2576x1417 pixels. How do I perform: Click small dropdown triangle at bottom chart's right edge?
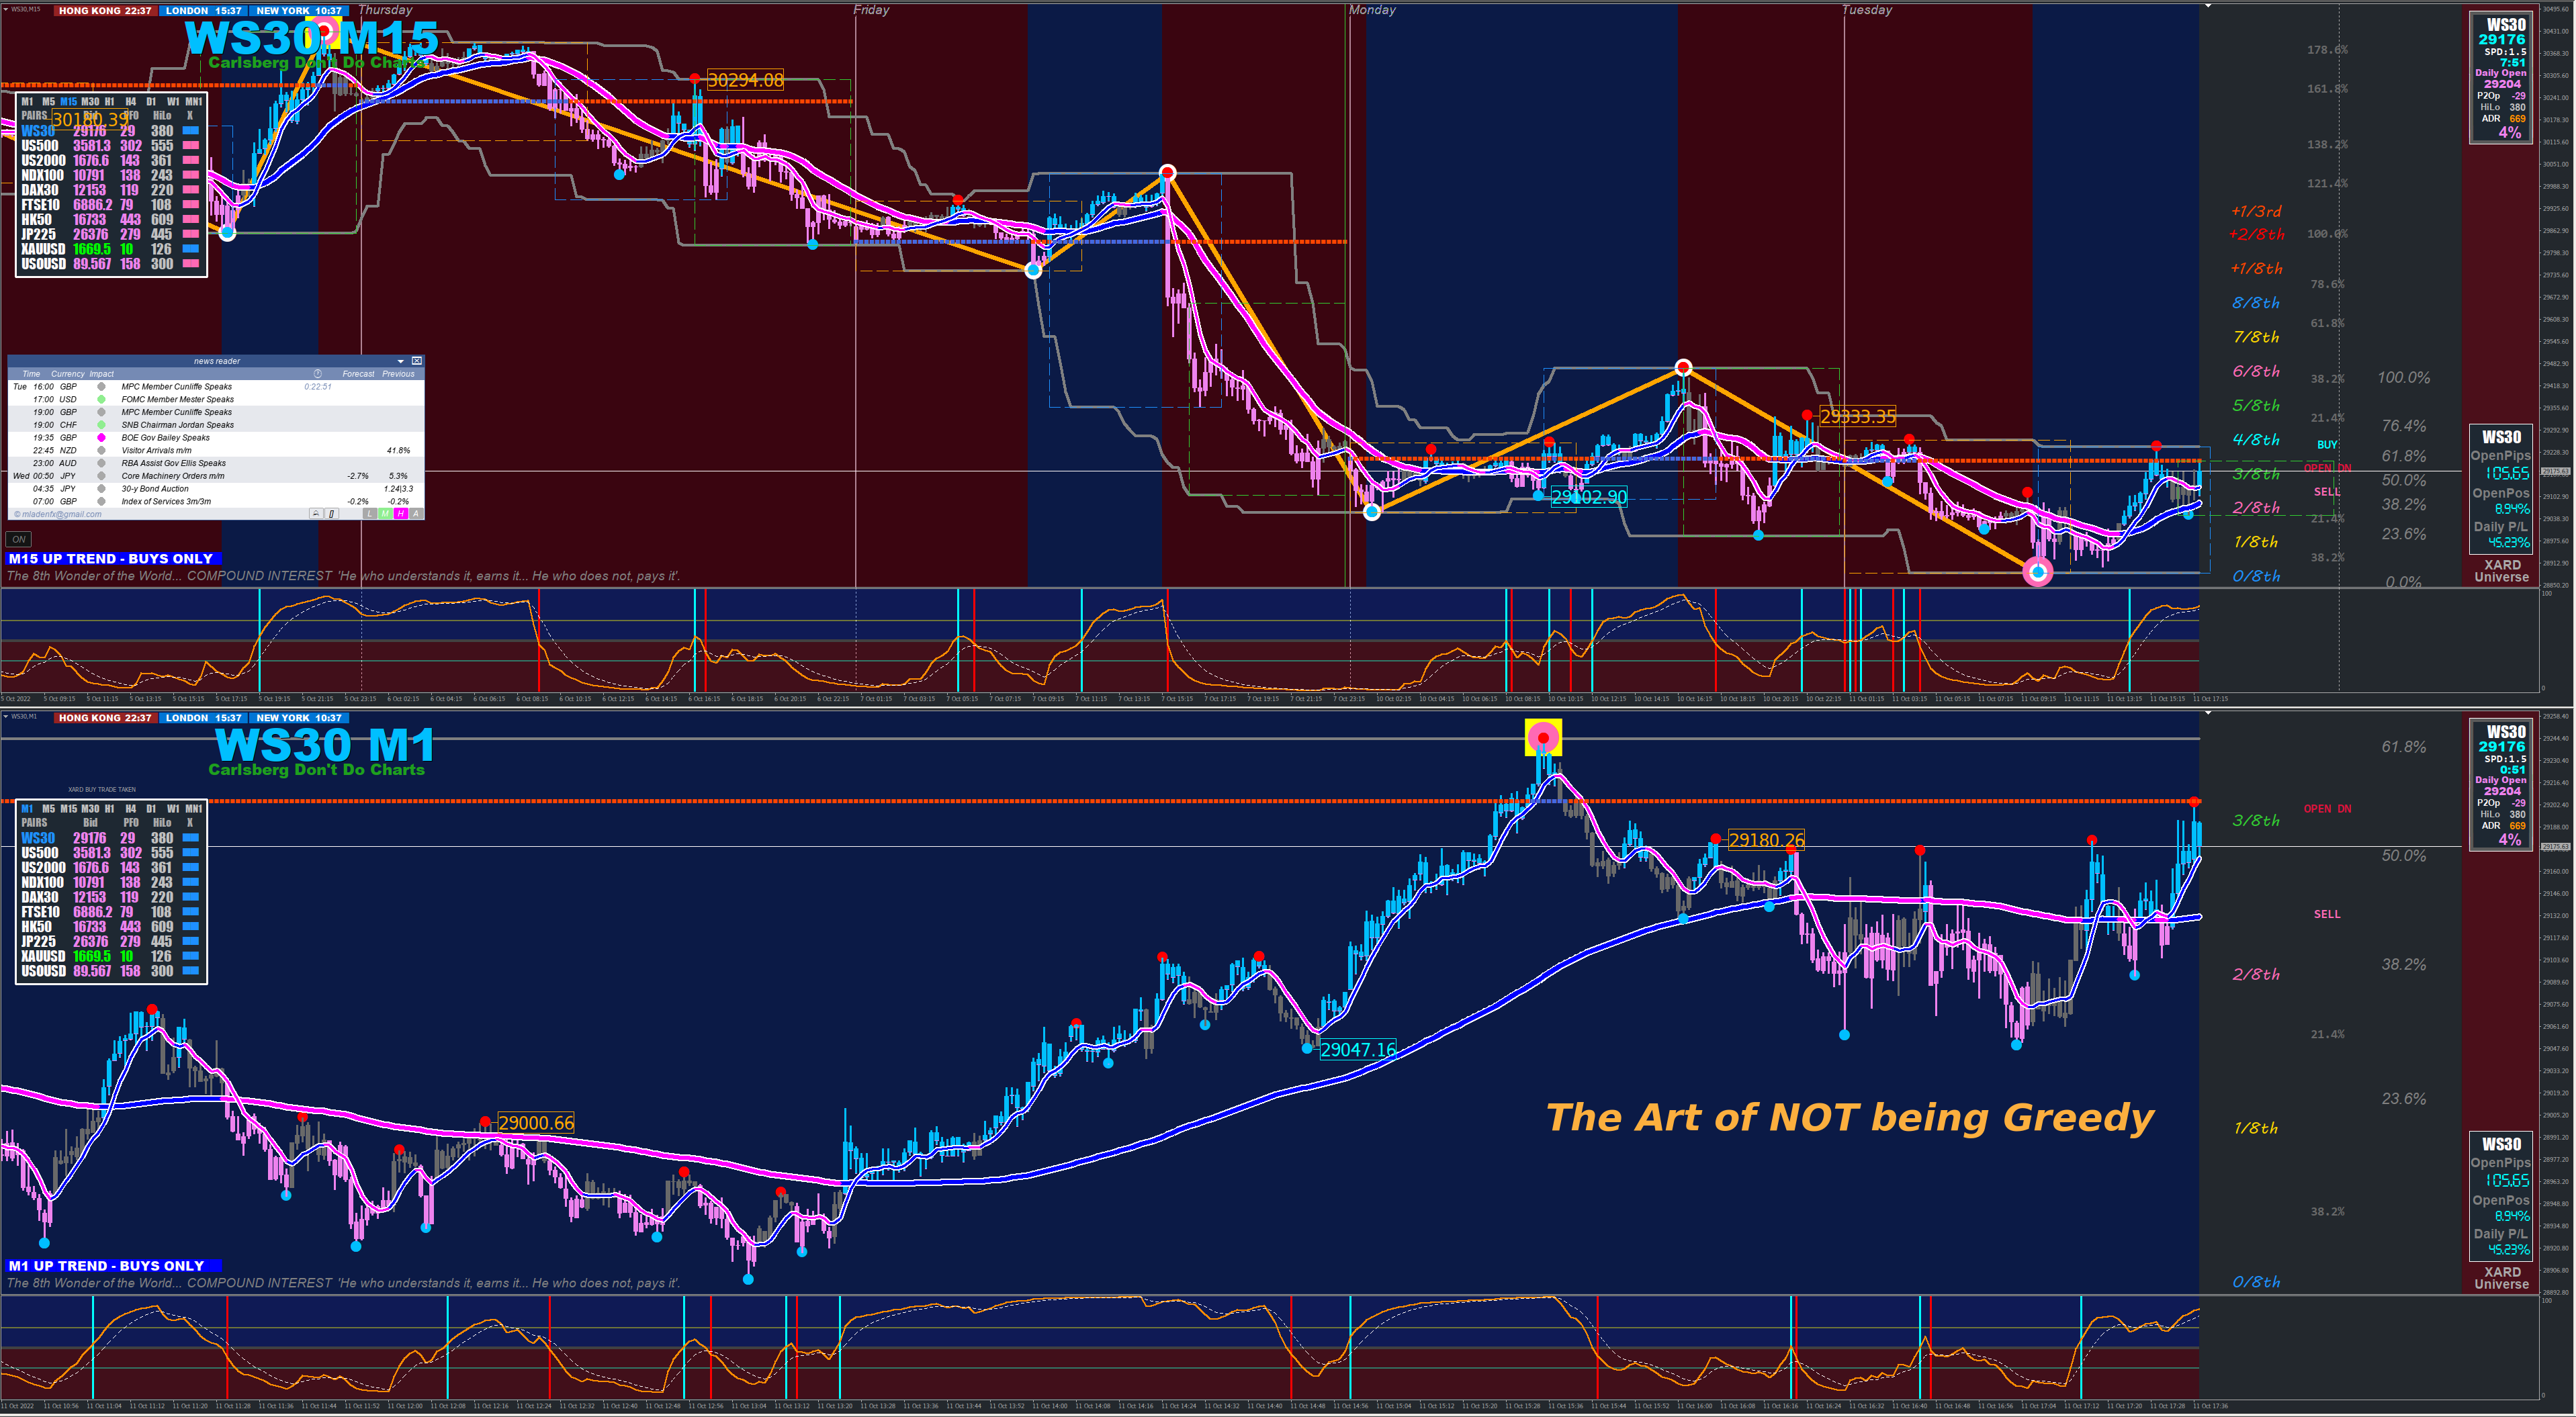[2208, 713]
